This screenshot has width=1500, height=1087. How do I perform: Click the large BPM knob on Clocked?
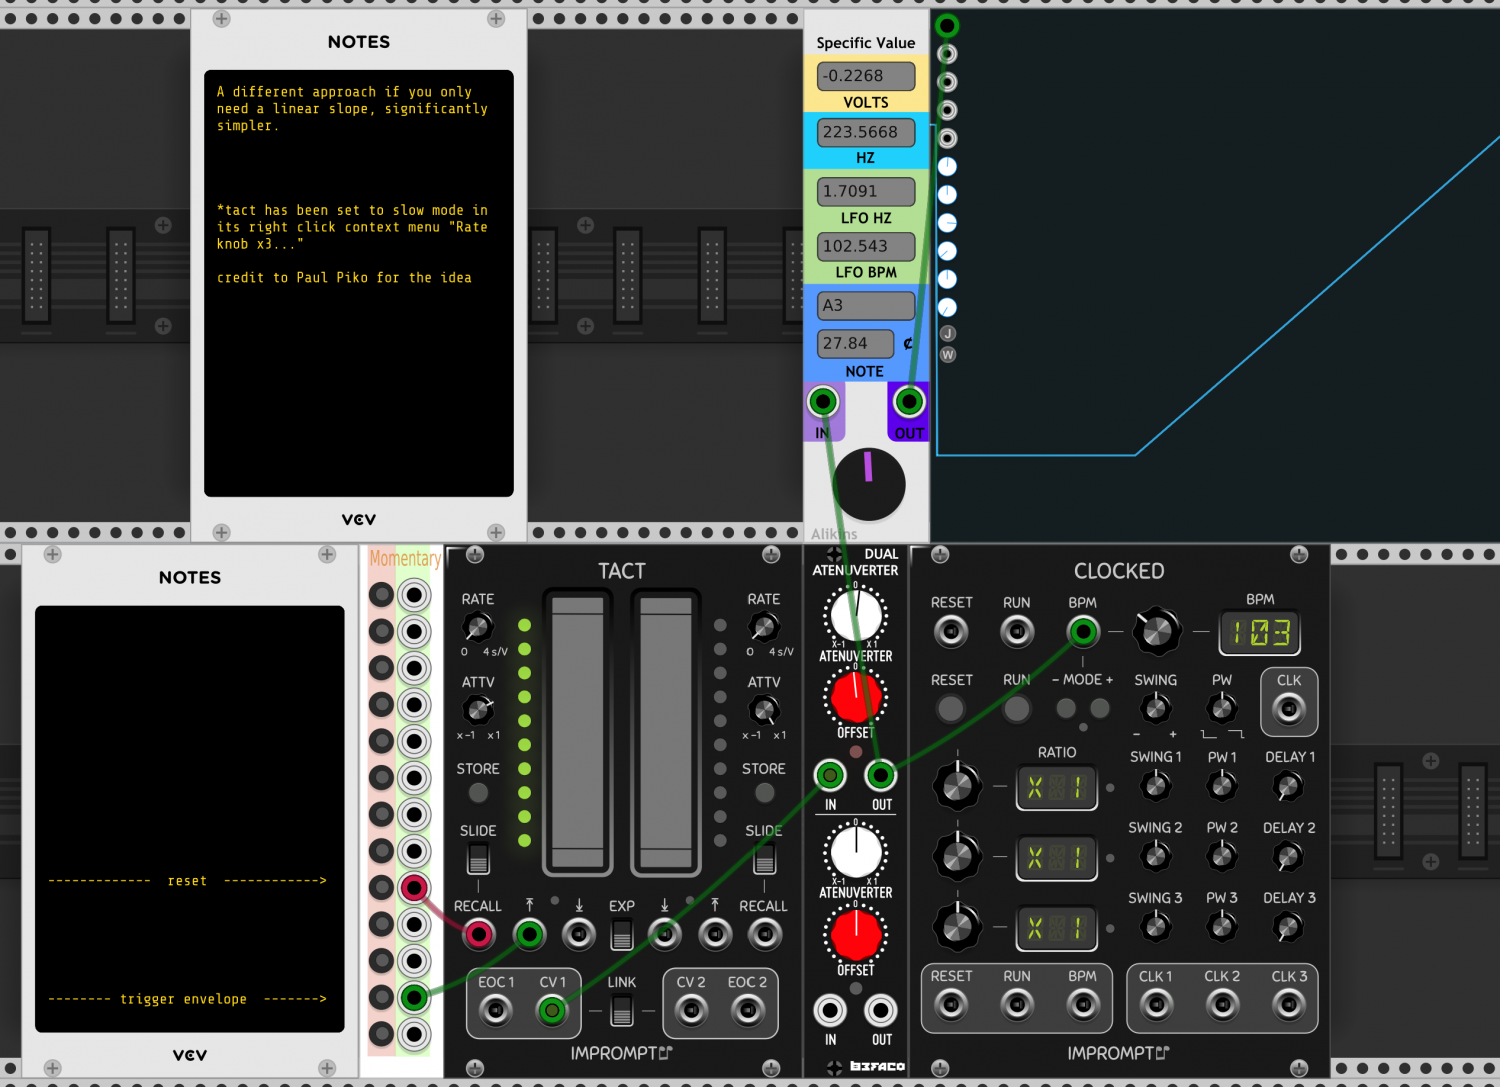click(1157, 631)
